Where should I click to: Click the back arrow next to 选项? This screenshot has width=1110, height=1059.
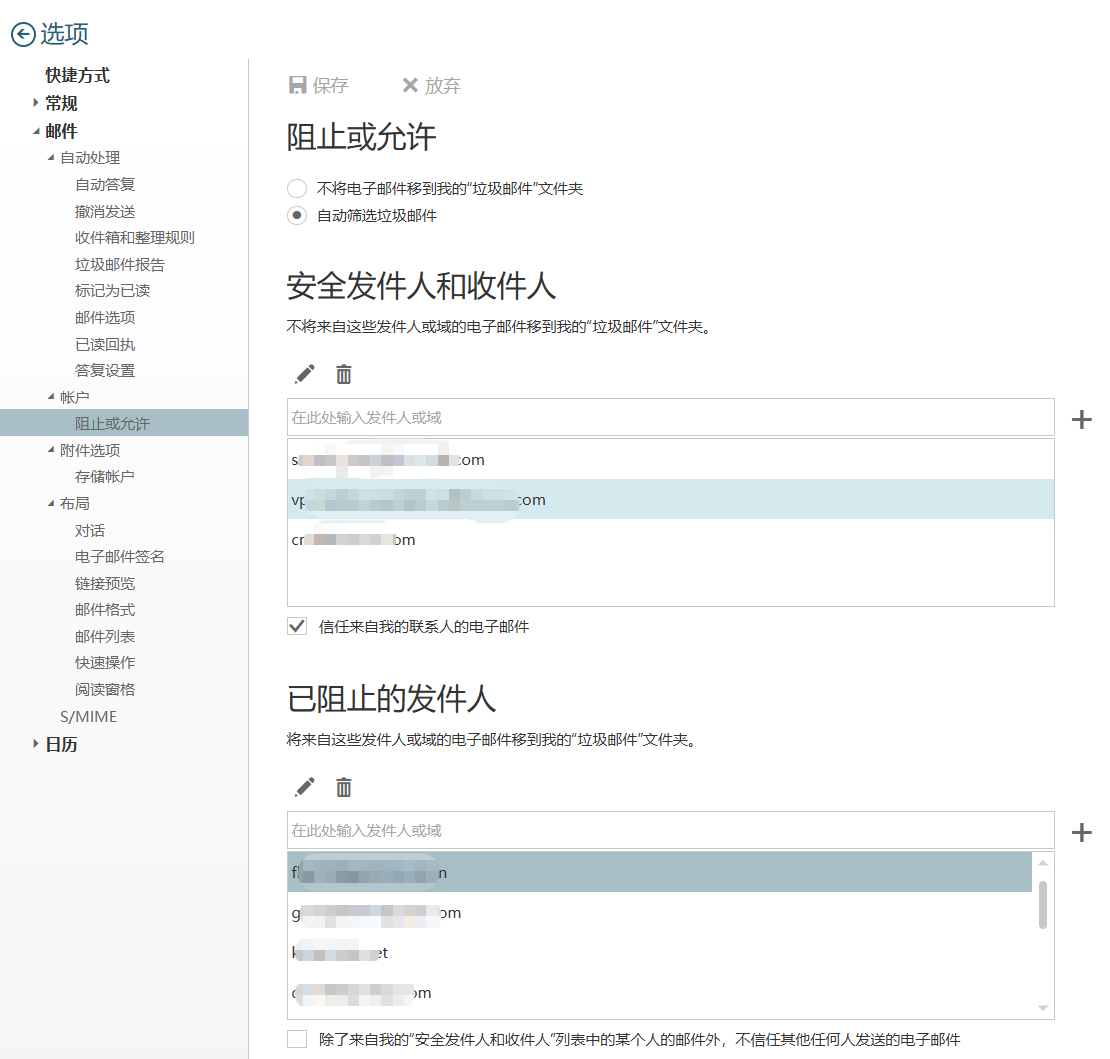click(x=23, y=34)
